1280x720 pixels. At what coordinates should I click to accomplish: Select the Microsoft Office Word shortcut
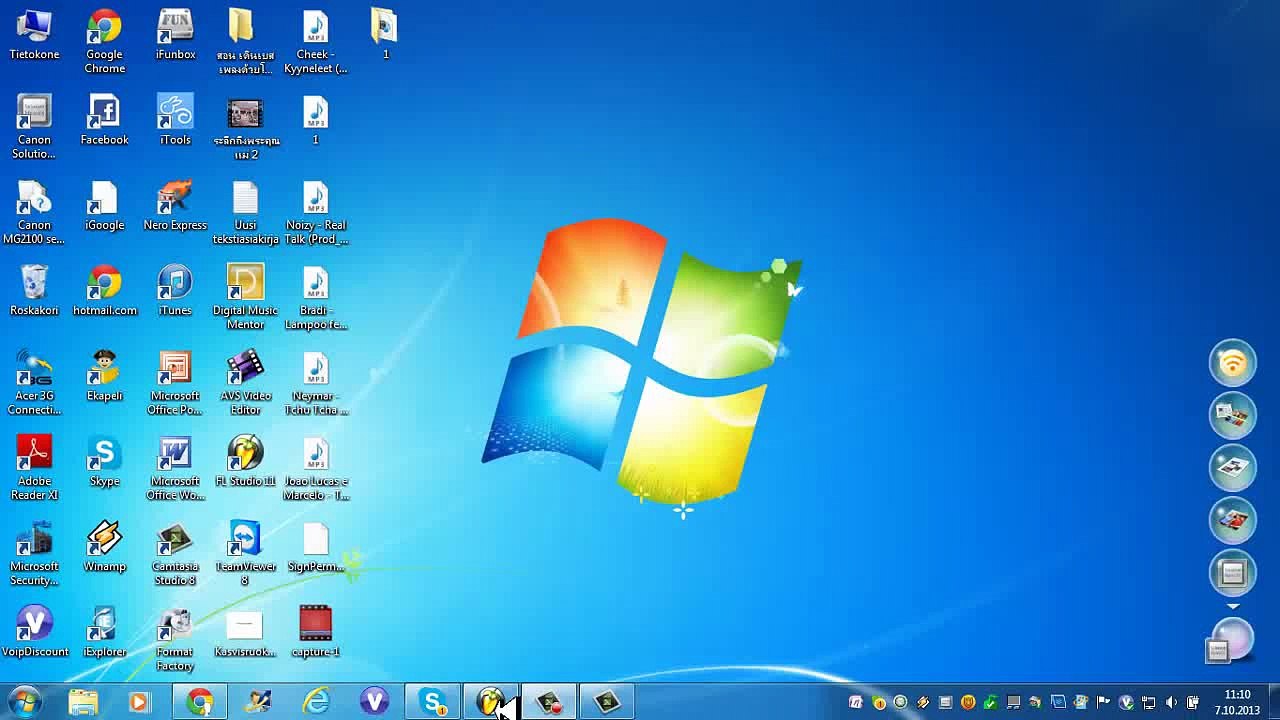(175, 468)
